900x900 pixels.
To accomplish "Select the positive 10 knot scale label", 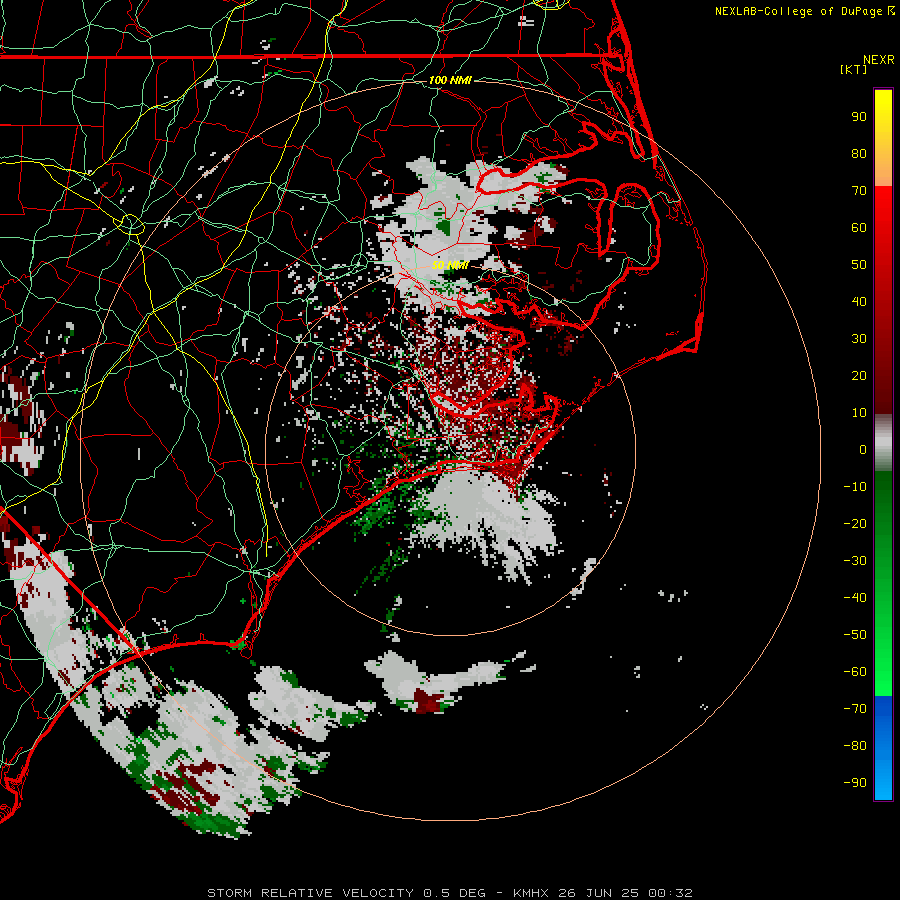I will 859,413.
